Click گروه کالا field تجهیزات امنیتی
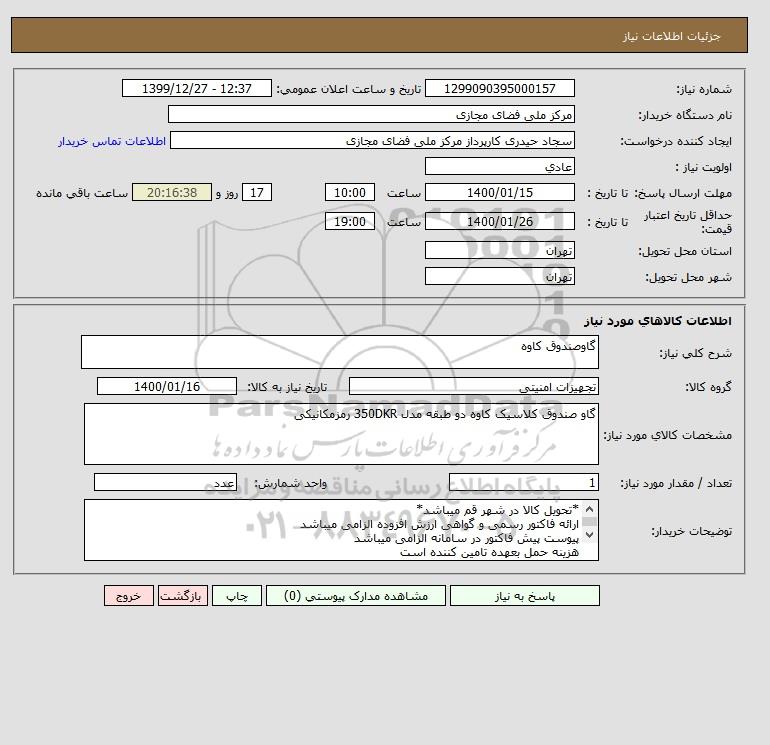The height and width of the screenshot is (745, 770). pos(473,386)
